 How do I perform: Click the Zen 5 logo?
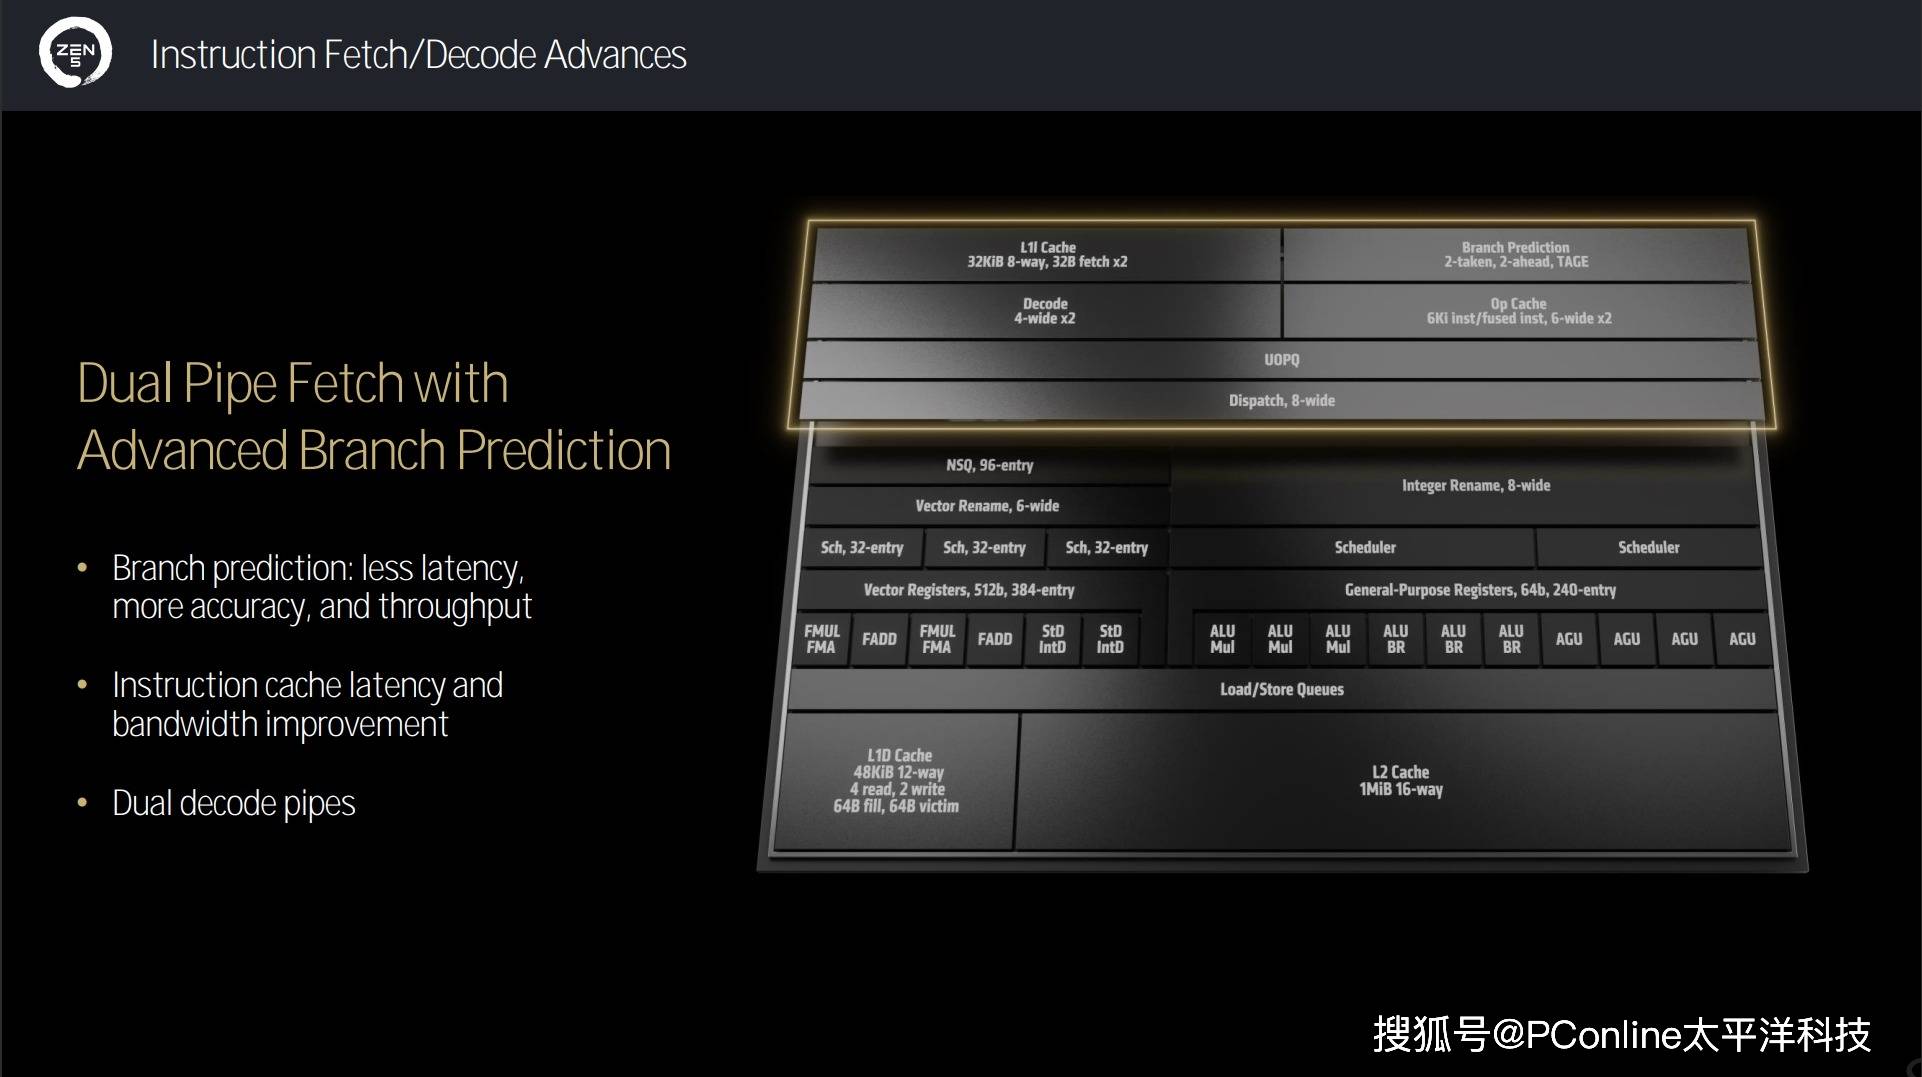(x=75, y=52)
